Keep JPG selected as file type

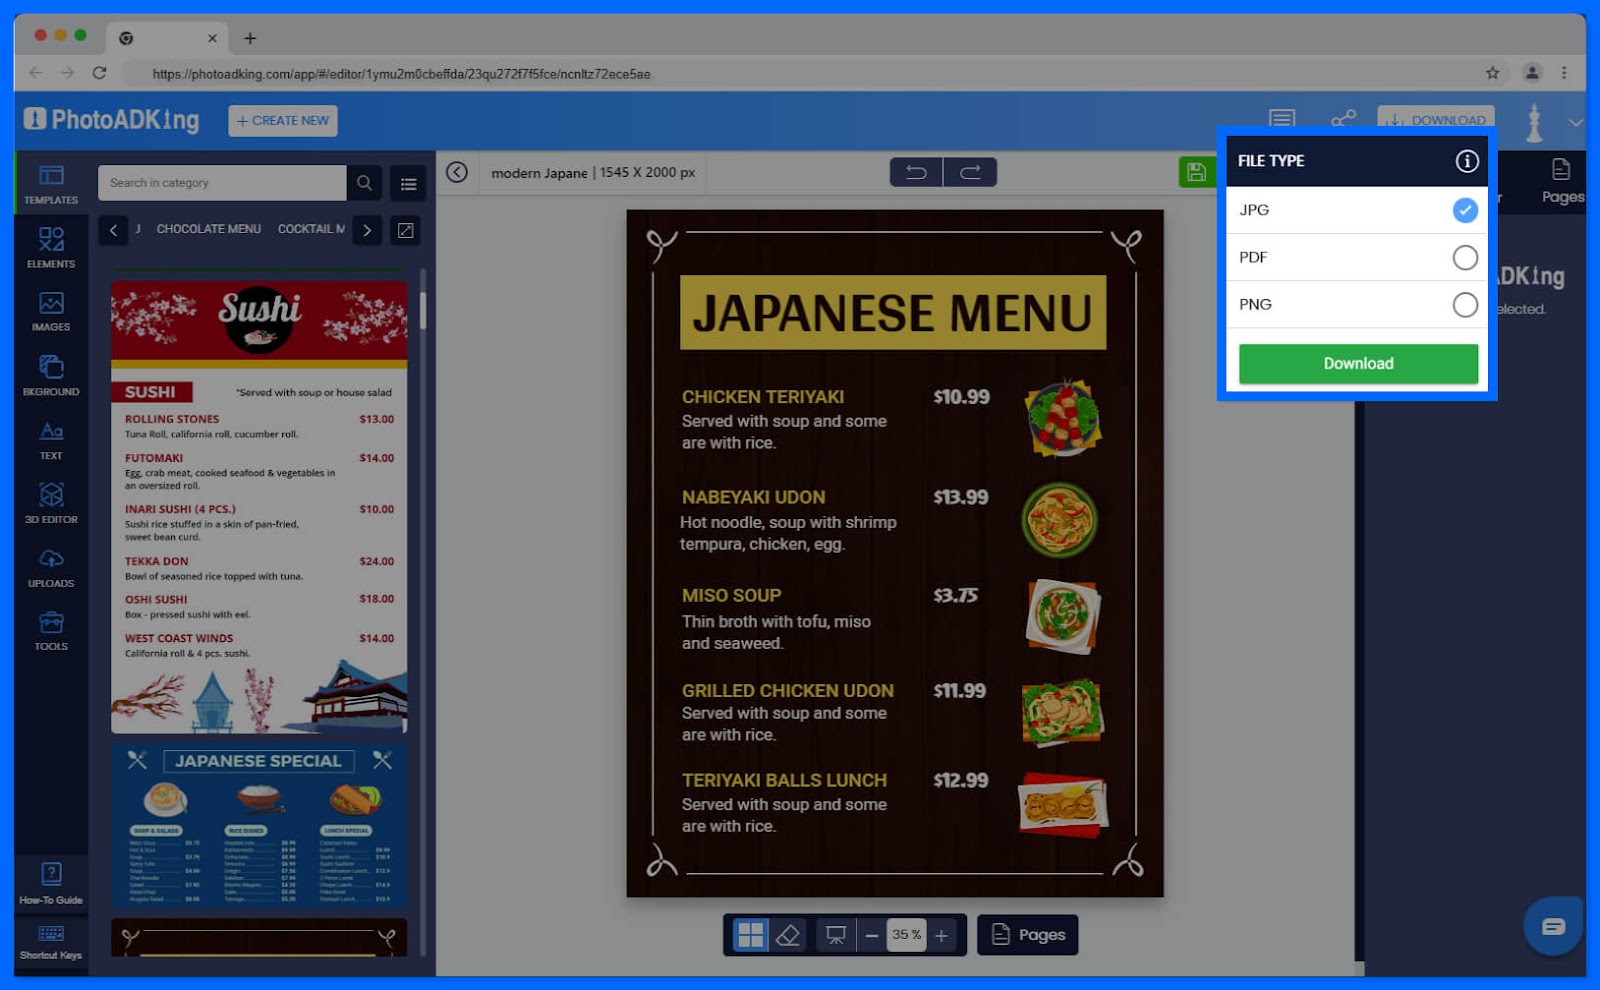[1465, 210]
